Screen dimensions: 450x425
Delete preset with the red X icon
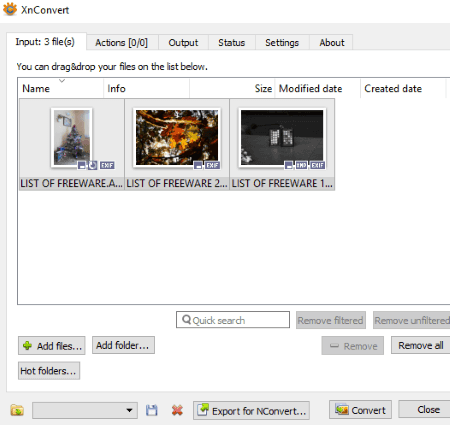(177, 410)
